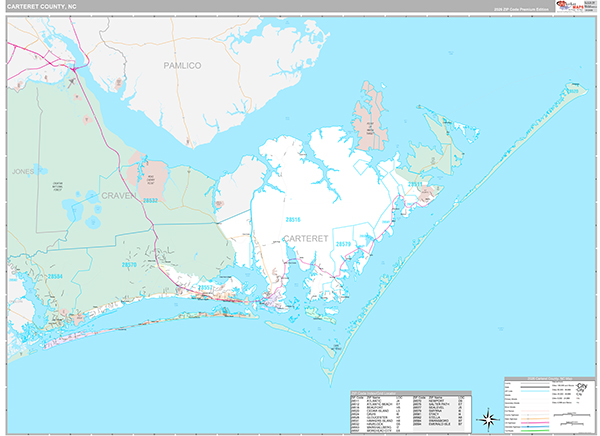This screenshot has width=600, height=436.
Task: Click the ZIP Code Index table header bar
Action: coord(411,394)
